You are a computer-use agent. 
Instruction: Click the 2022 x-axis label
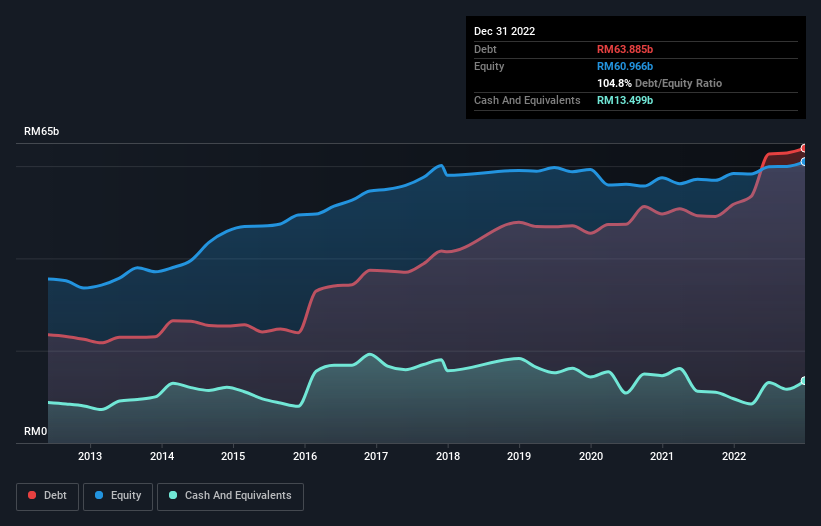click(x=734, y=456)
